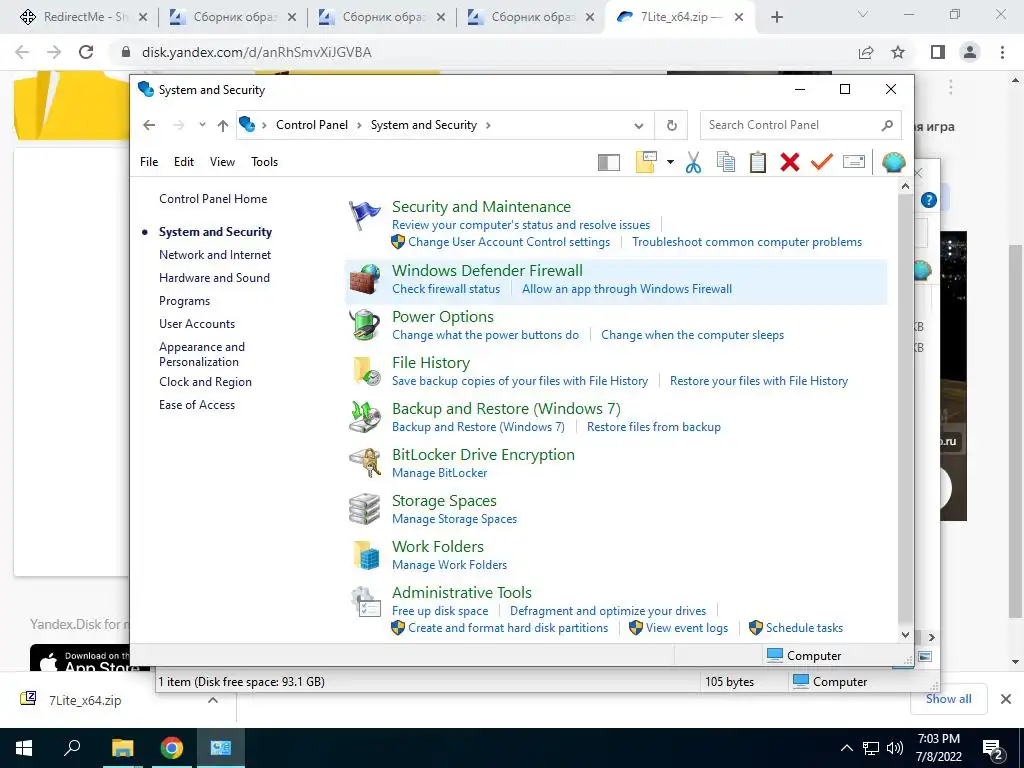The width and height of the screenshot is (1024, 768).
Task: Click the Rename toolbar icon
Action: coord(854,161)
